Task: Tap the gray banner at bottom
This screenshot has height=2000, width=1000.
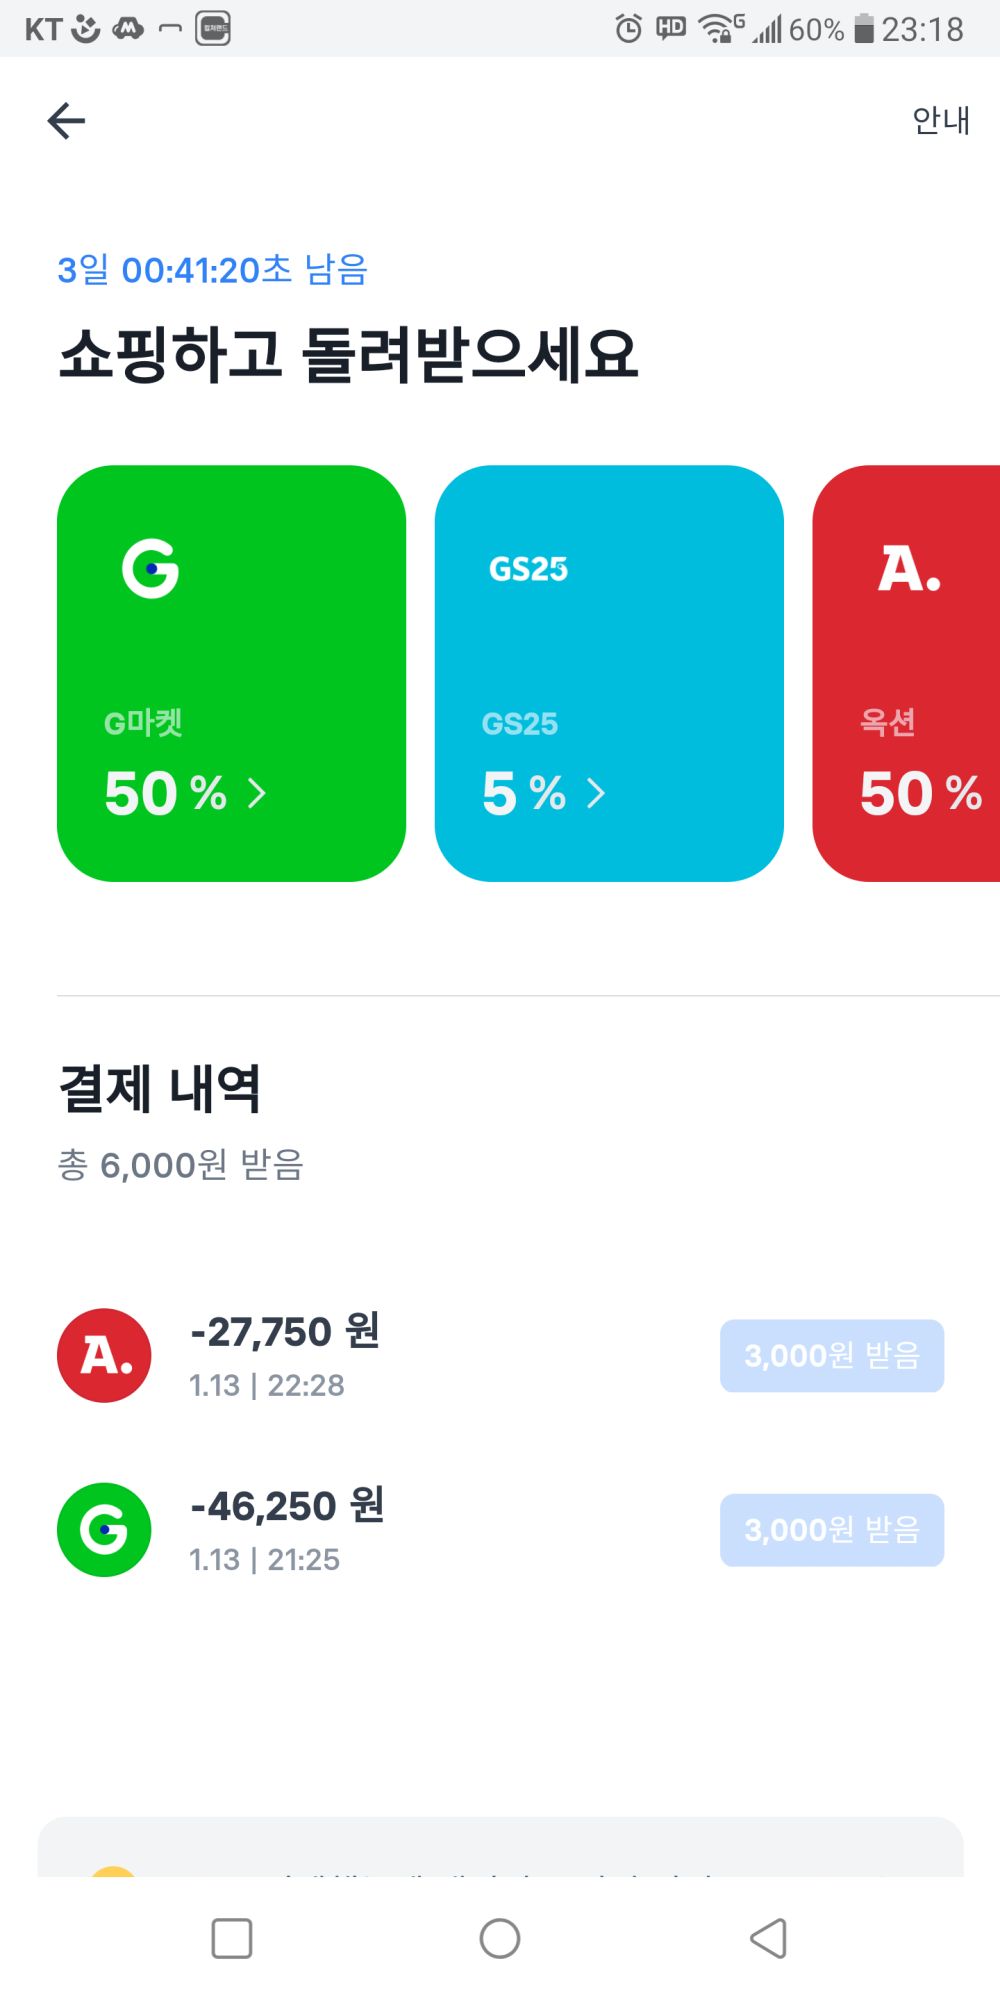Action: (x=500, y=1848)
